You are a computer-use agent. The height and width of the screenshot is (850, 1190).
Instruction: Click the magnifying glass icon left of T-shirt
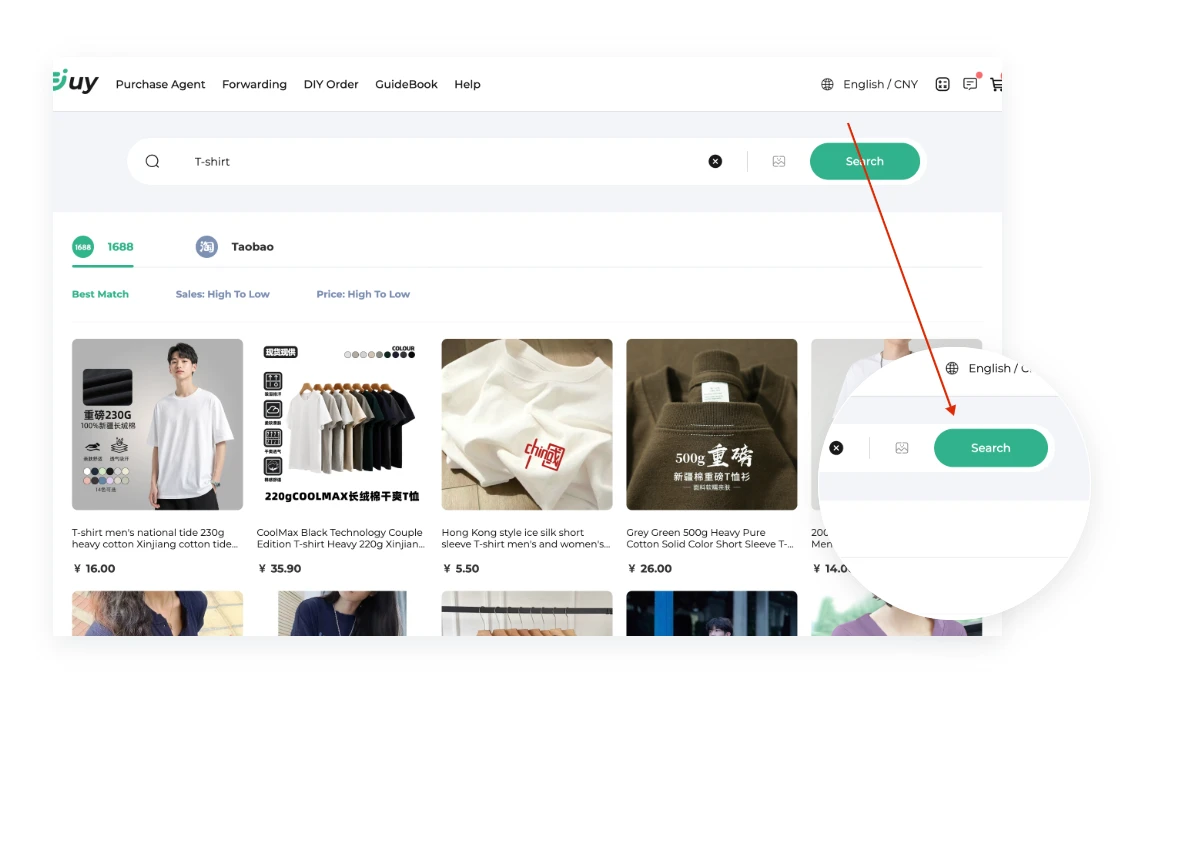coord(152,161)
